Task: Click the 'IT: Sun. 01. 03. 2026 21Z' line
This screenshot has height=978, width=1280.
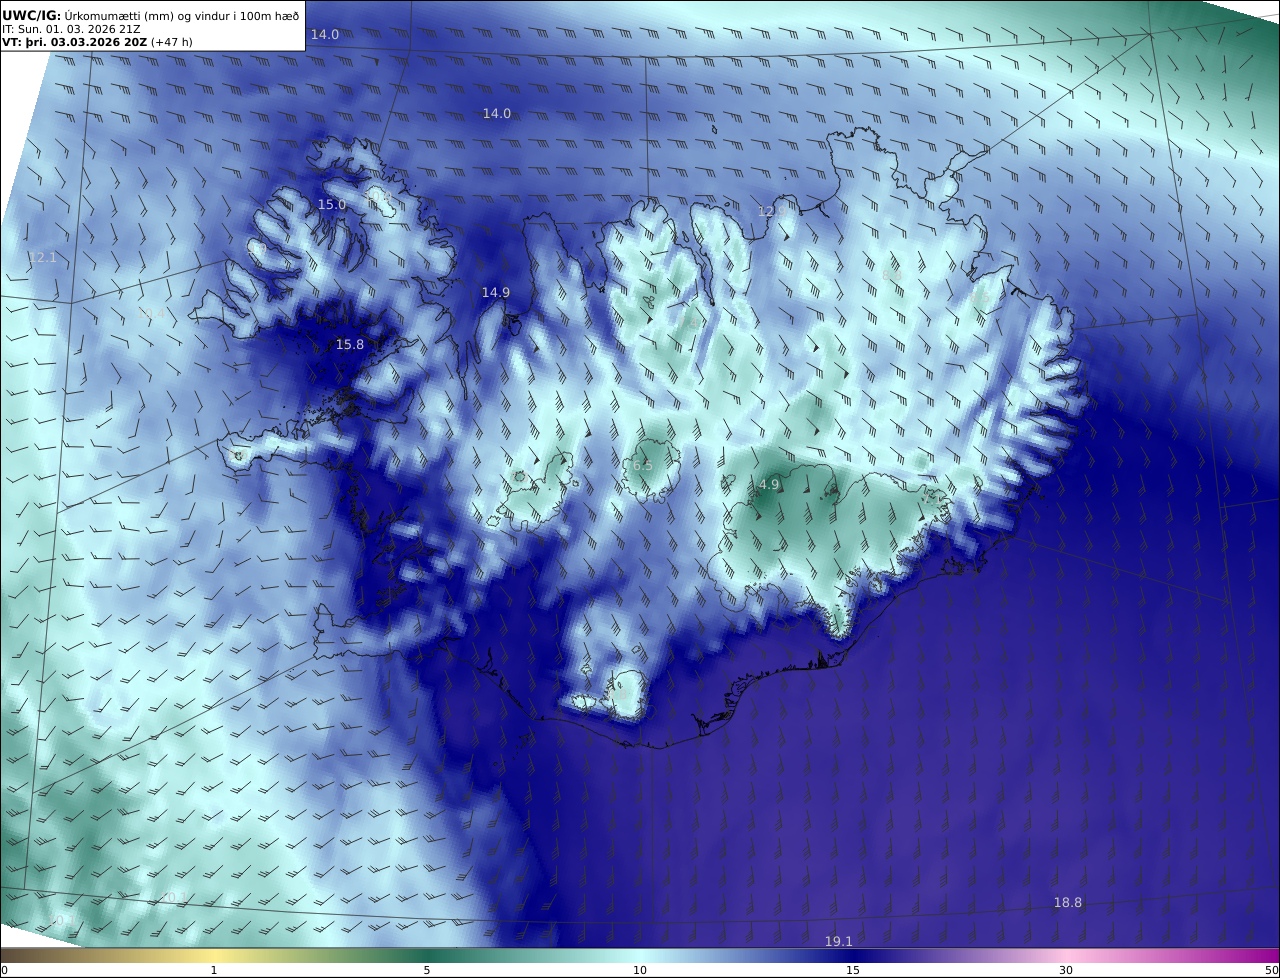Action: click(x=71, y=29)
